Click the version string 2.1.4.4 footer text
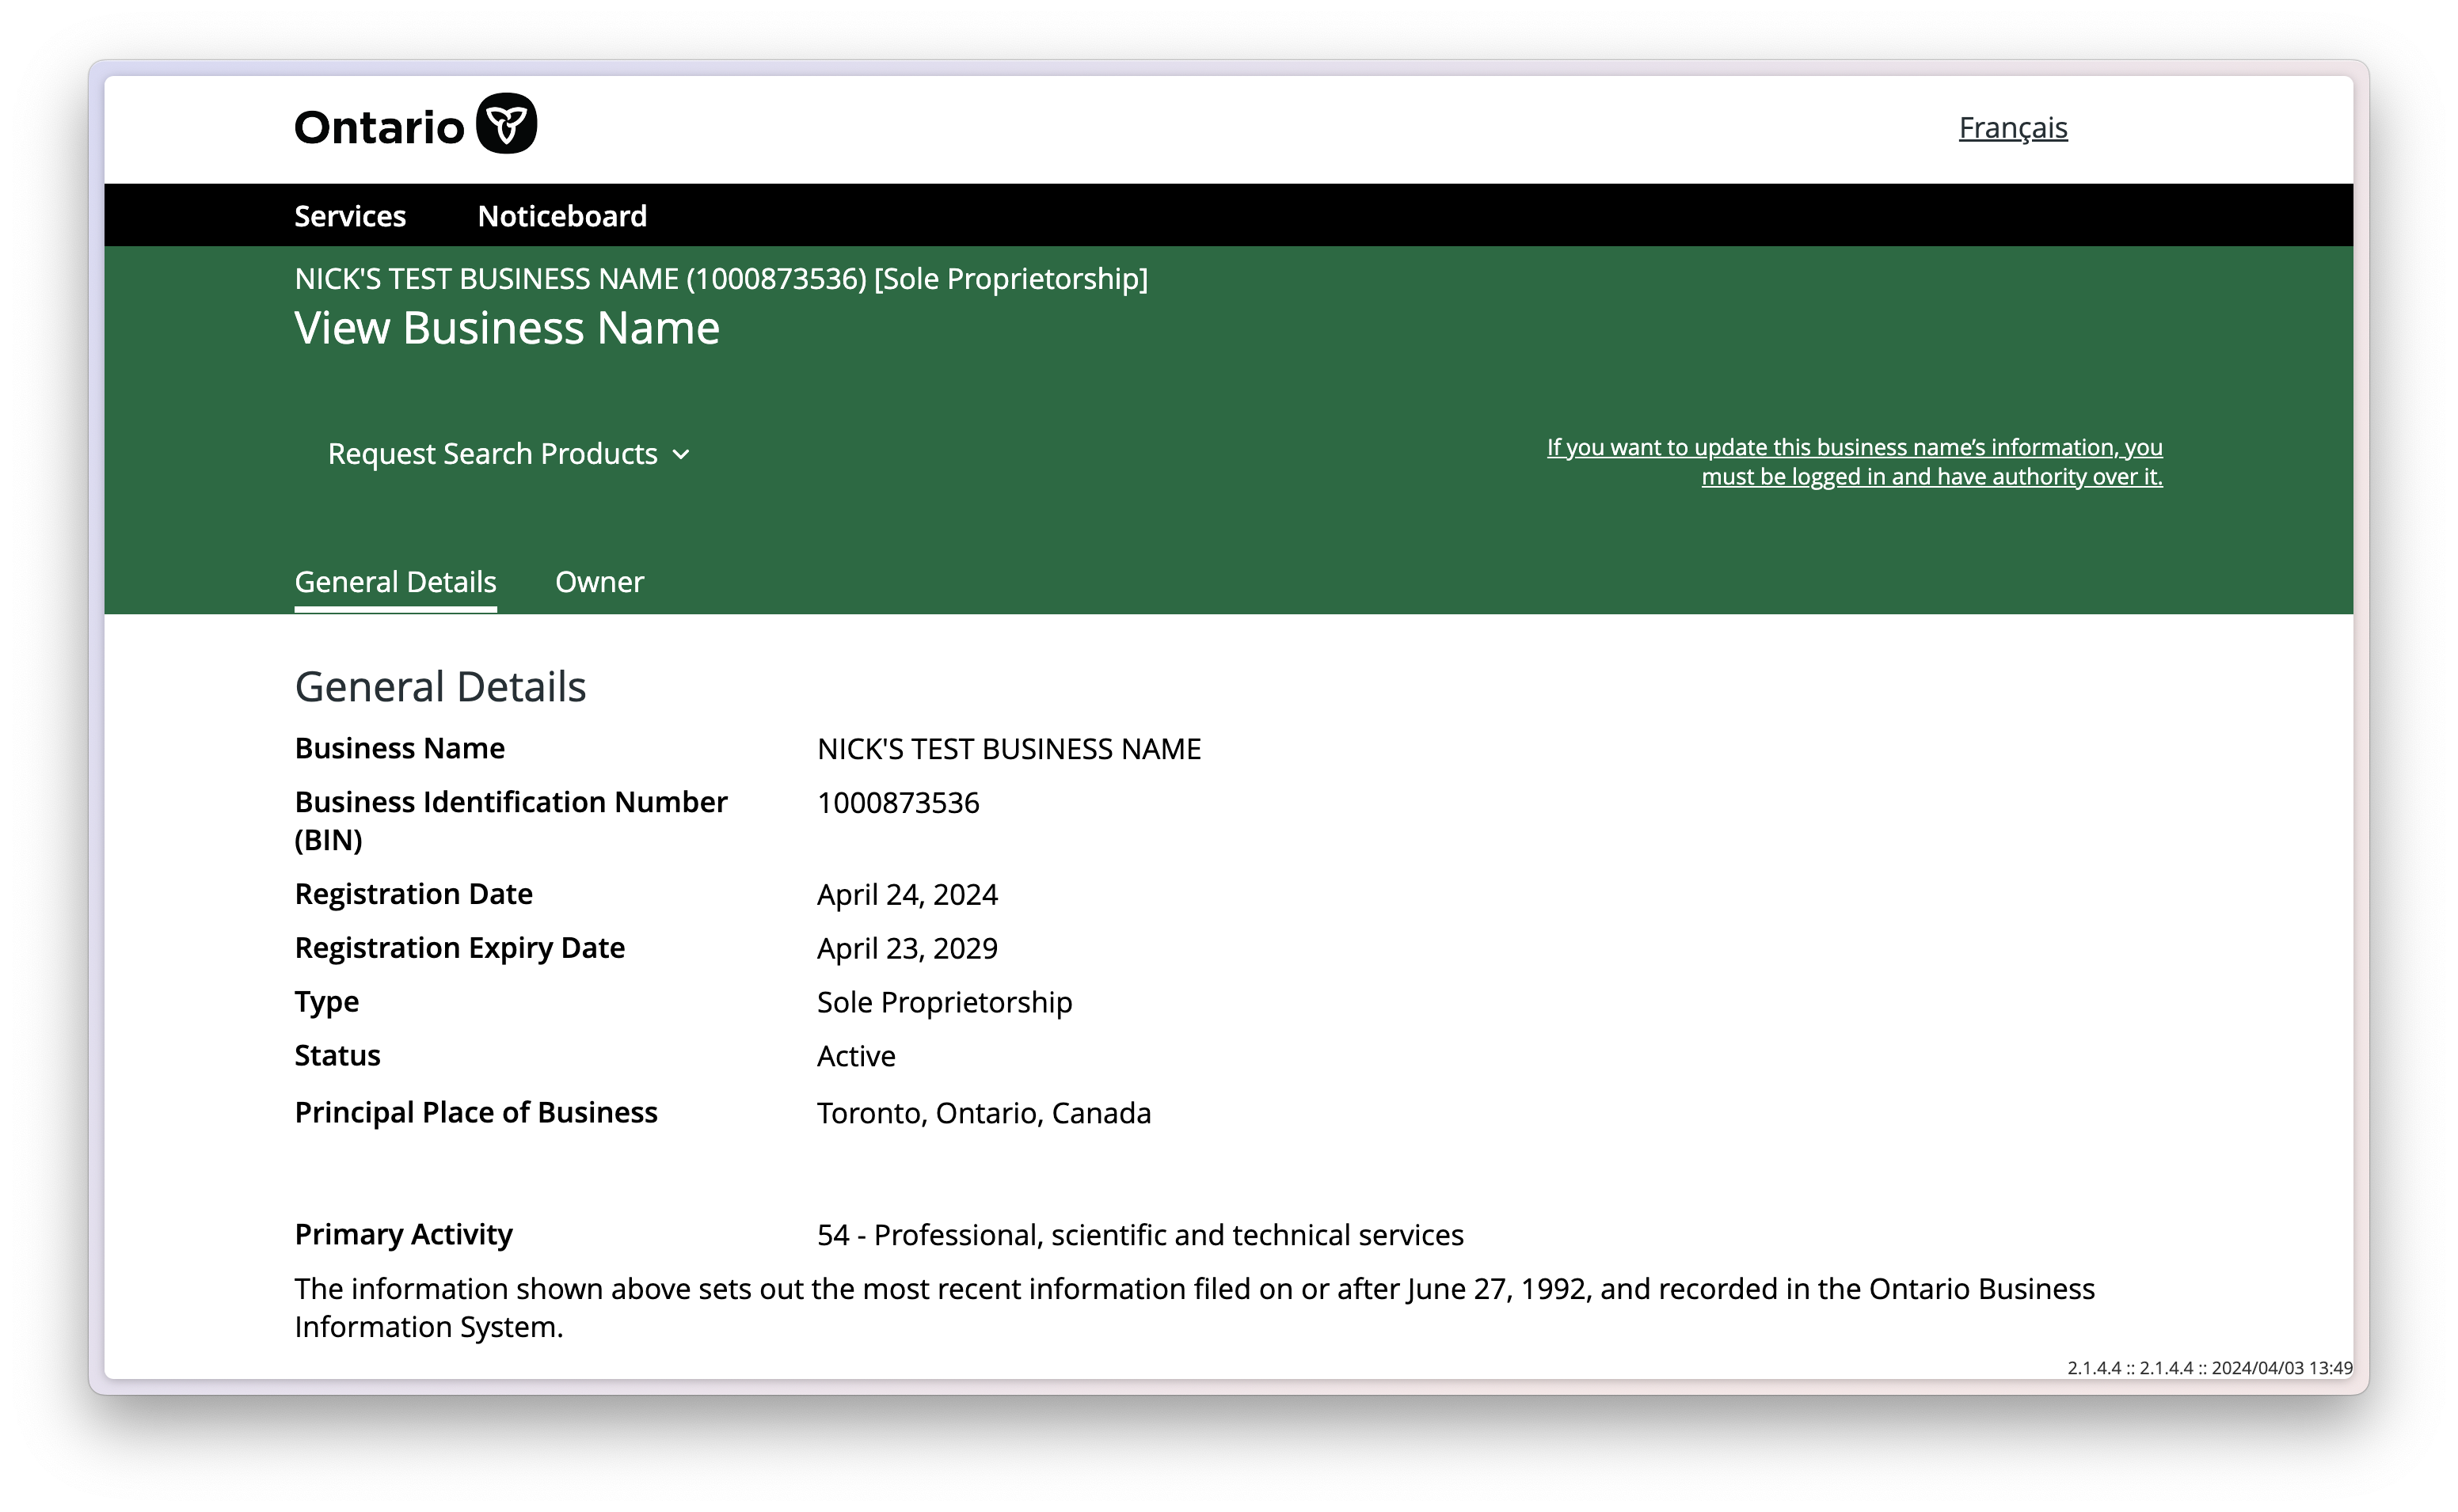2458x1512 pixels. [x=2210, y=1368]
